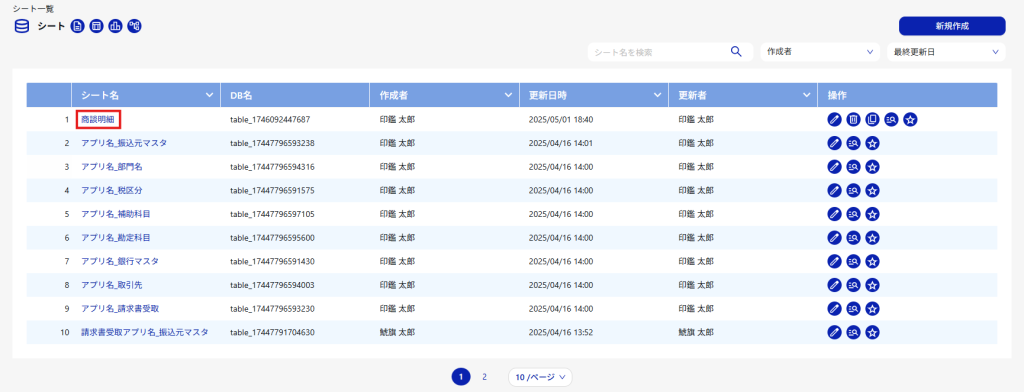Screen dimensions: 1024x392
Task: Expand the 最終更新日 sort dropdown
Action: [x=946, y=52]
